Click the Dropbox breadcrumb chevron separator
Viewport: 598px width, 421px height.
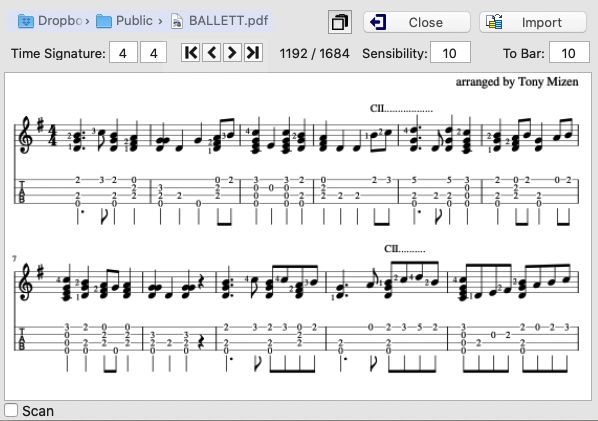point(87,21)
